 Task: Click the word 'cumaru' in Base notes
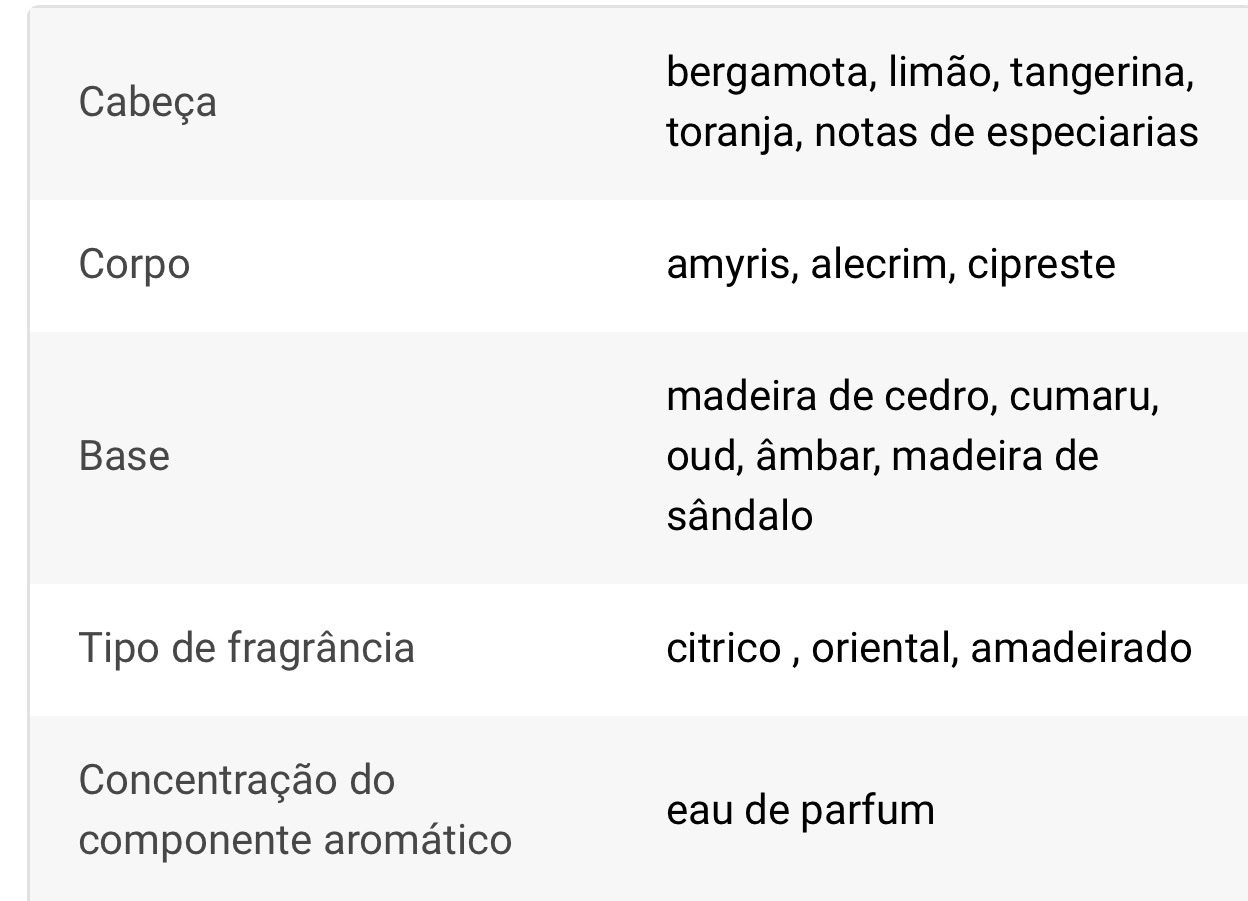coord(1082,397)
